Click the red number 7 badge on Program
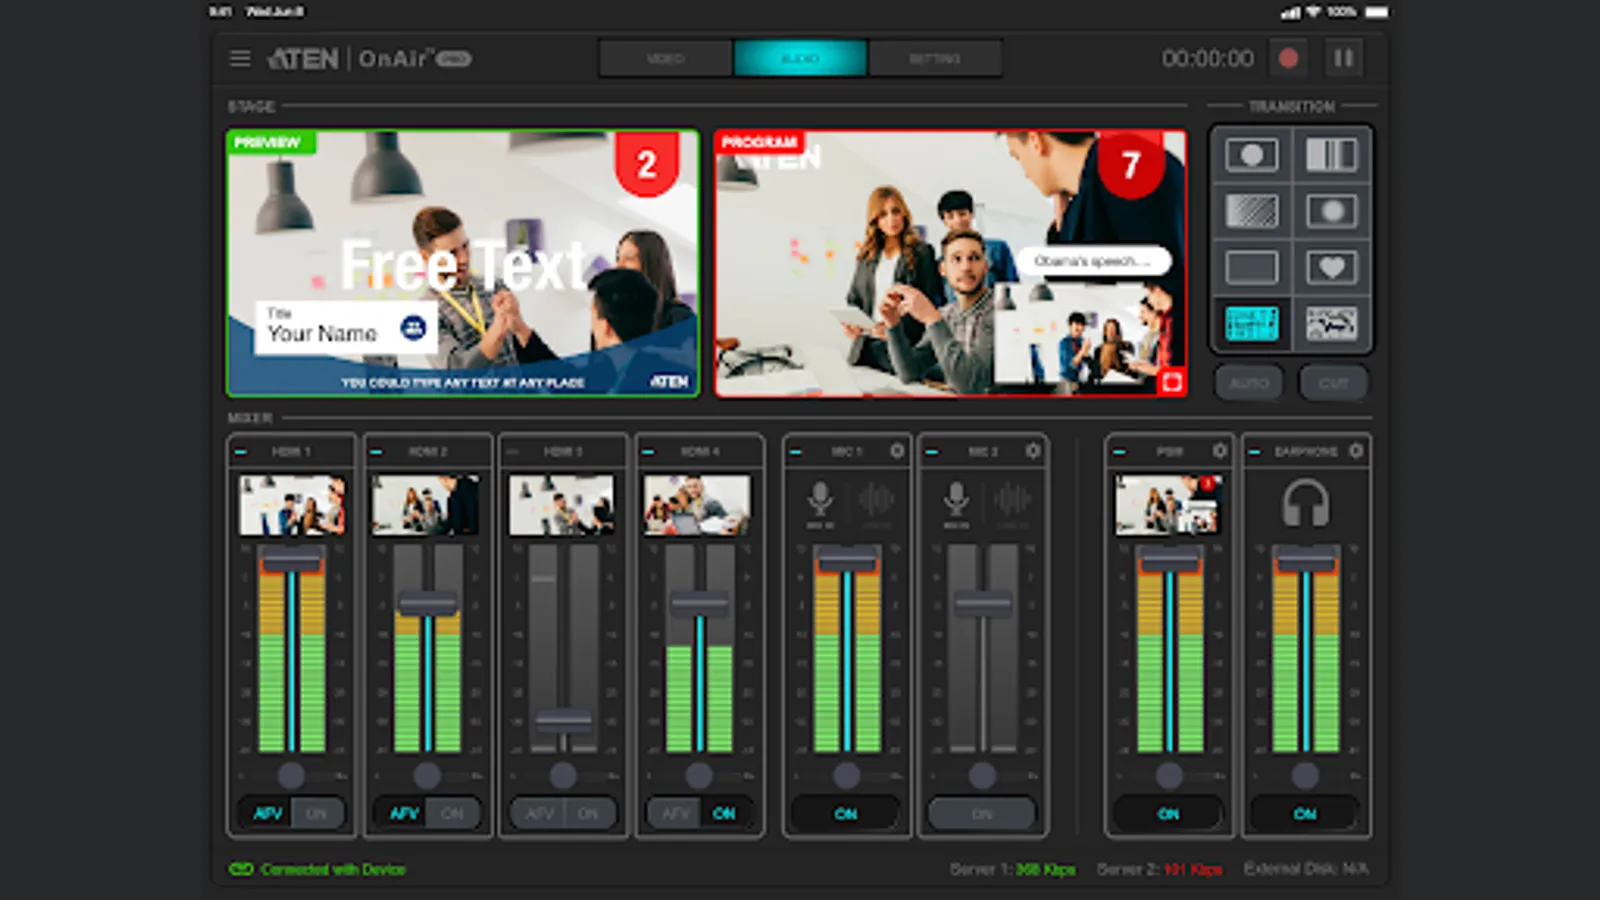The image size is (1600, 900). click(1131, 164)
